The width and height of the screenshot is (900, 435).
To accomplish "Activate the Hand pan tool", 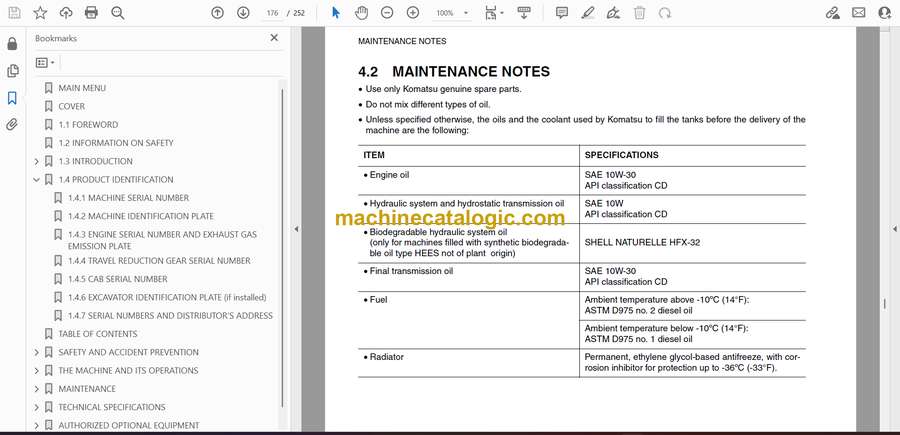I will pos(361,13).
